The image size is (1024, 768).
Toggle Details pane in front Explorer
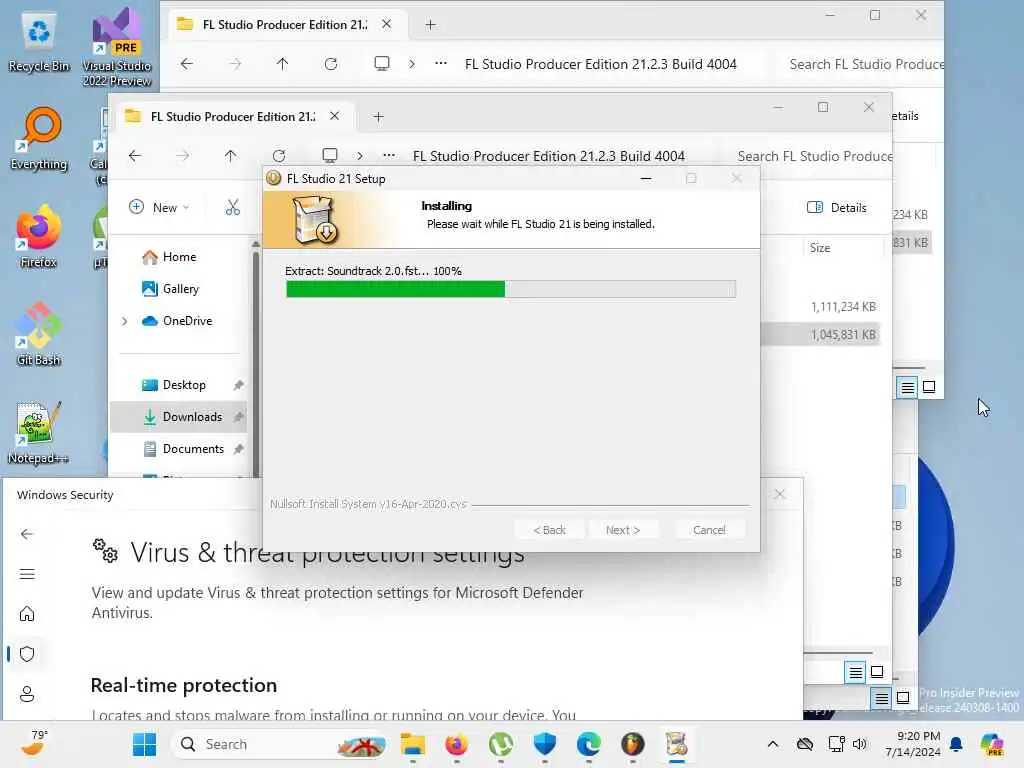[x=837, y=208]
